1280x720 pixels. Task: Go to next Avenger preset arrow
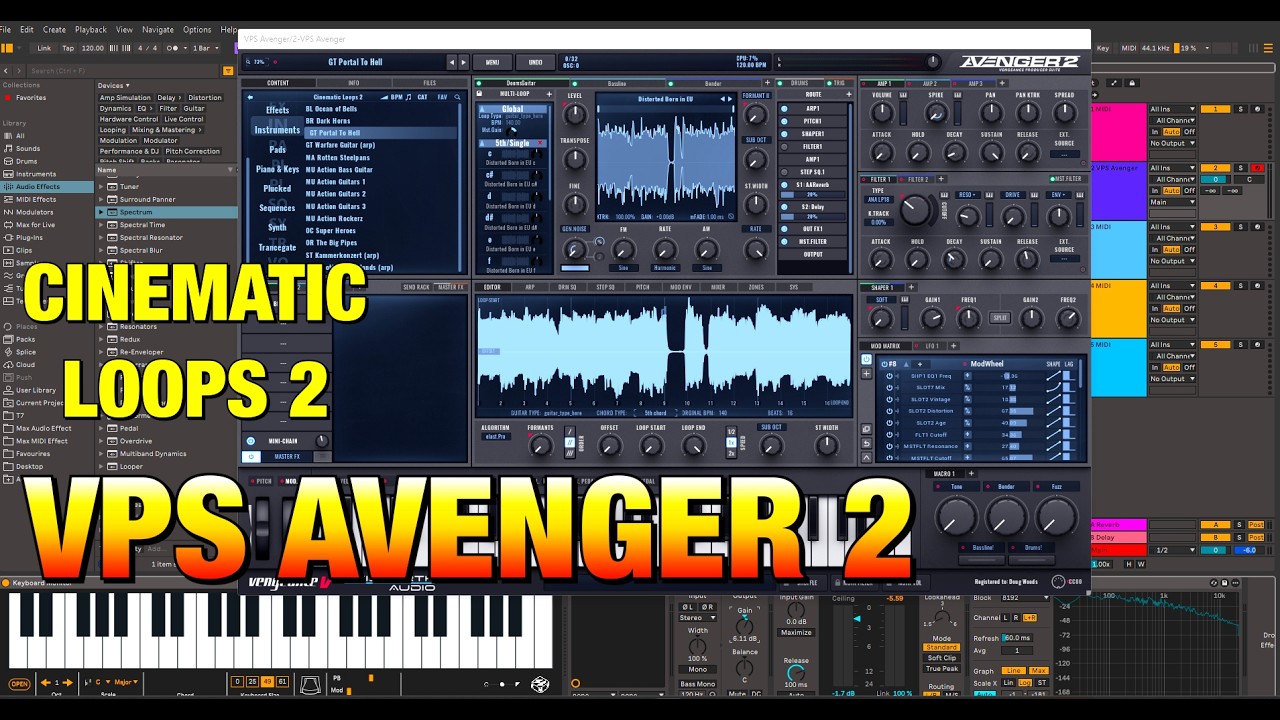pos(463,62)
